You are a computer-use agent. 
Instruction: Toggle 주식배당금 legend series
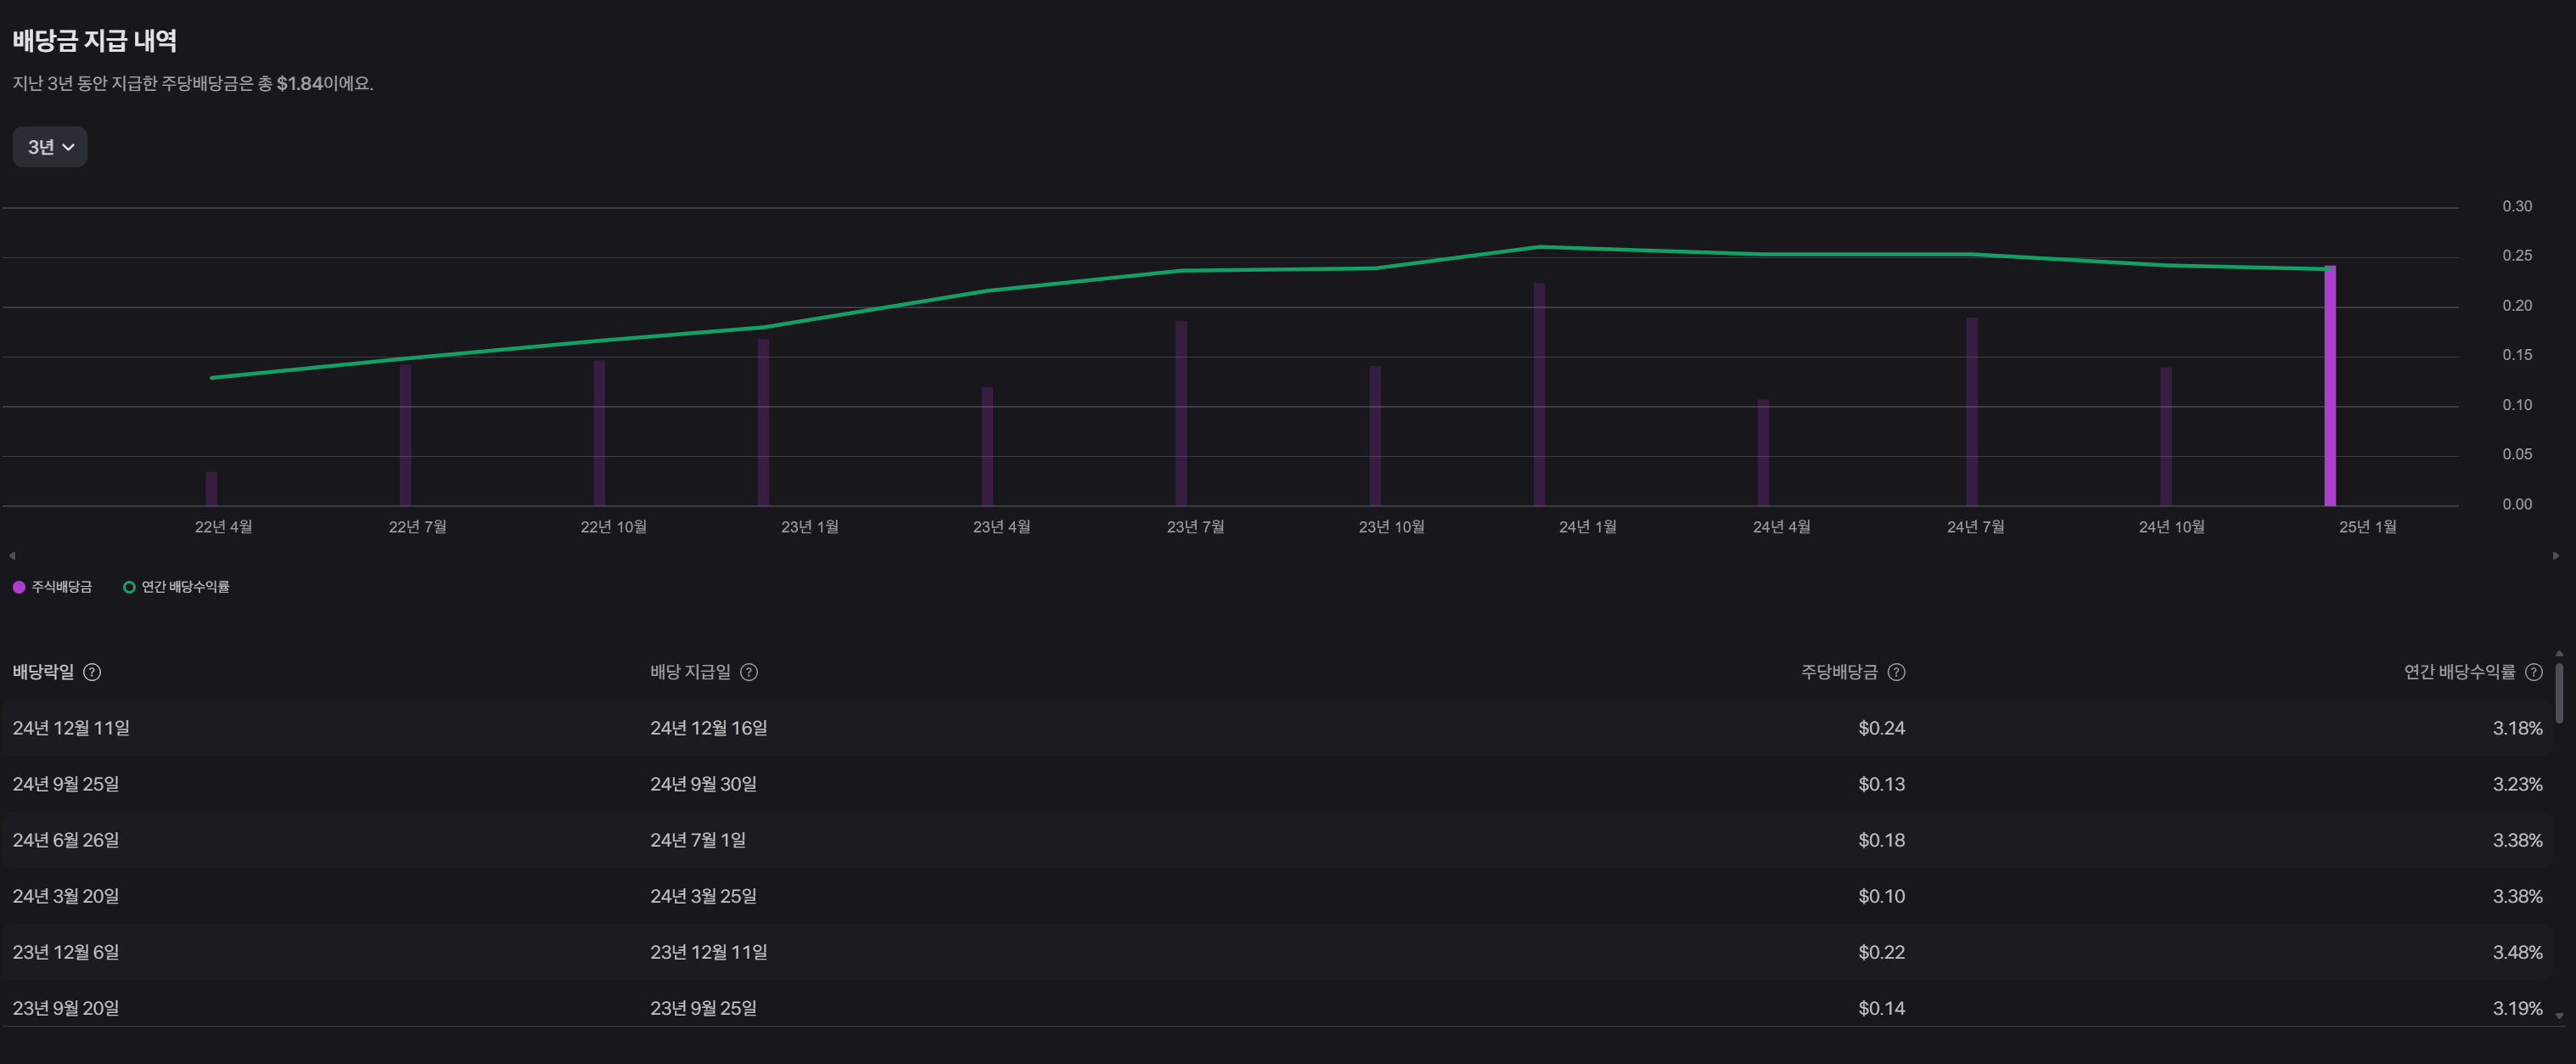pyautogui.click(x=53, y=587)
